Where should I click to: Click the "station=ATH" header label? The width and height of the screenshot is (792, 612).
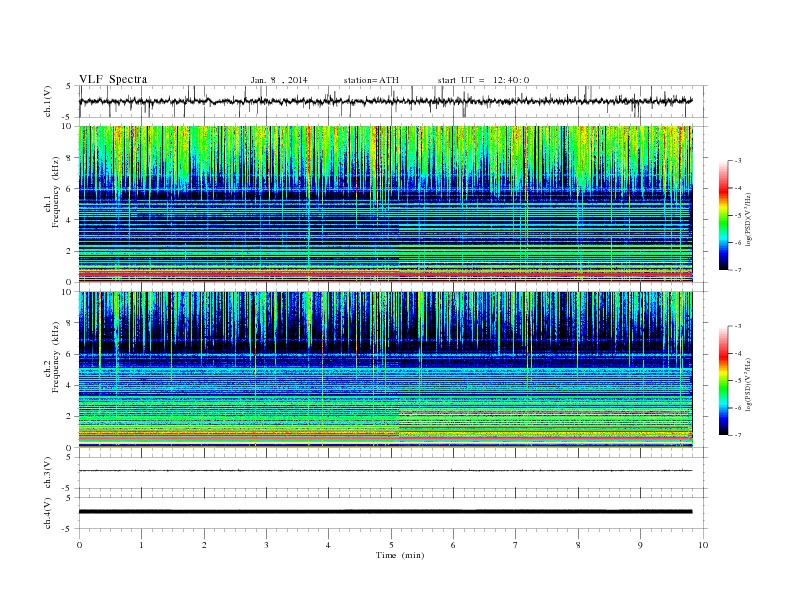pos(371,80)
